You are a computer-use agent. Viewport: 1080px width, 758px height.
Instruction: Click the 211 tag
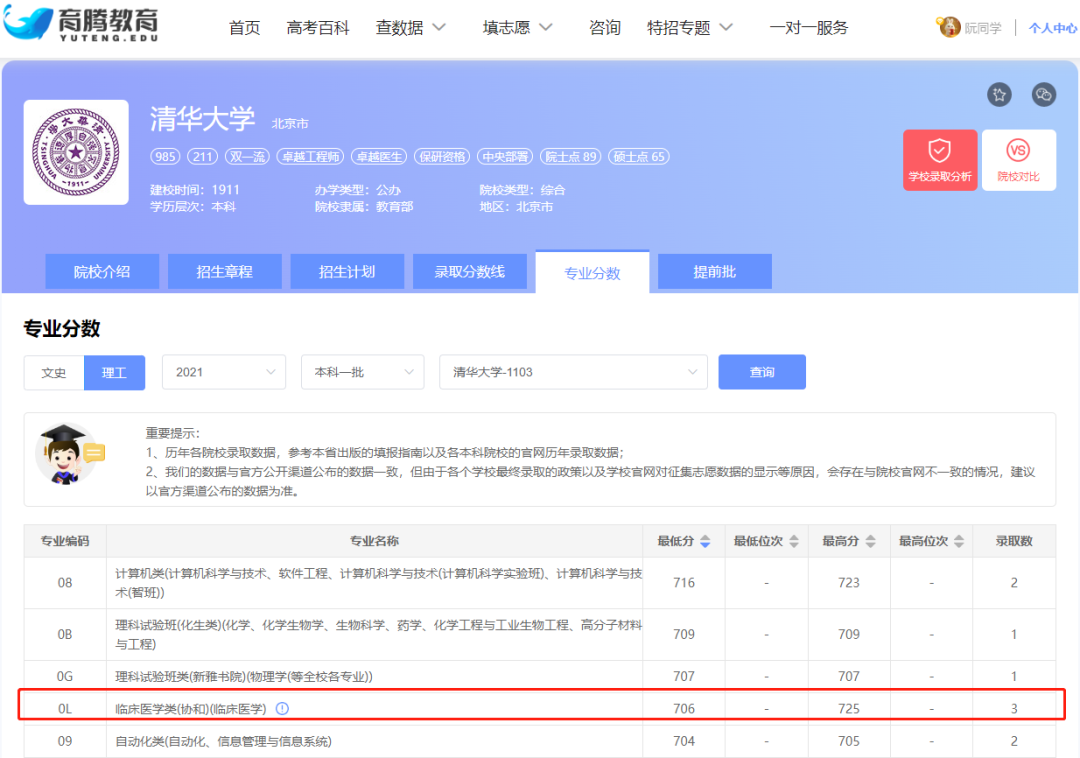(202, 156)
